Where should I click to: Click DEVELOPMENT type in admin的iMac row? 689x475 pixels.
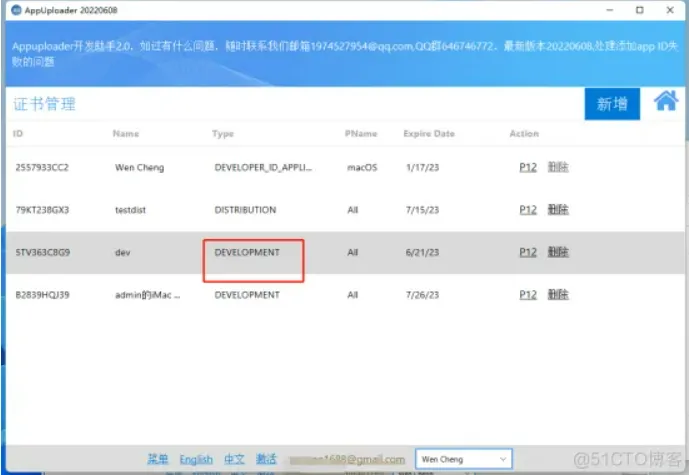[247, 295]
